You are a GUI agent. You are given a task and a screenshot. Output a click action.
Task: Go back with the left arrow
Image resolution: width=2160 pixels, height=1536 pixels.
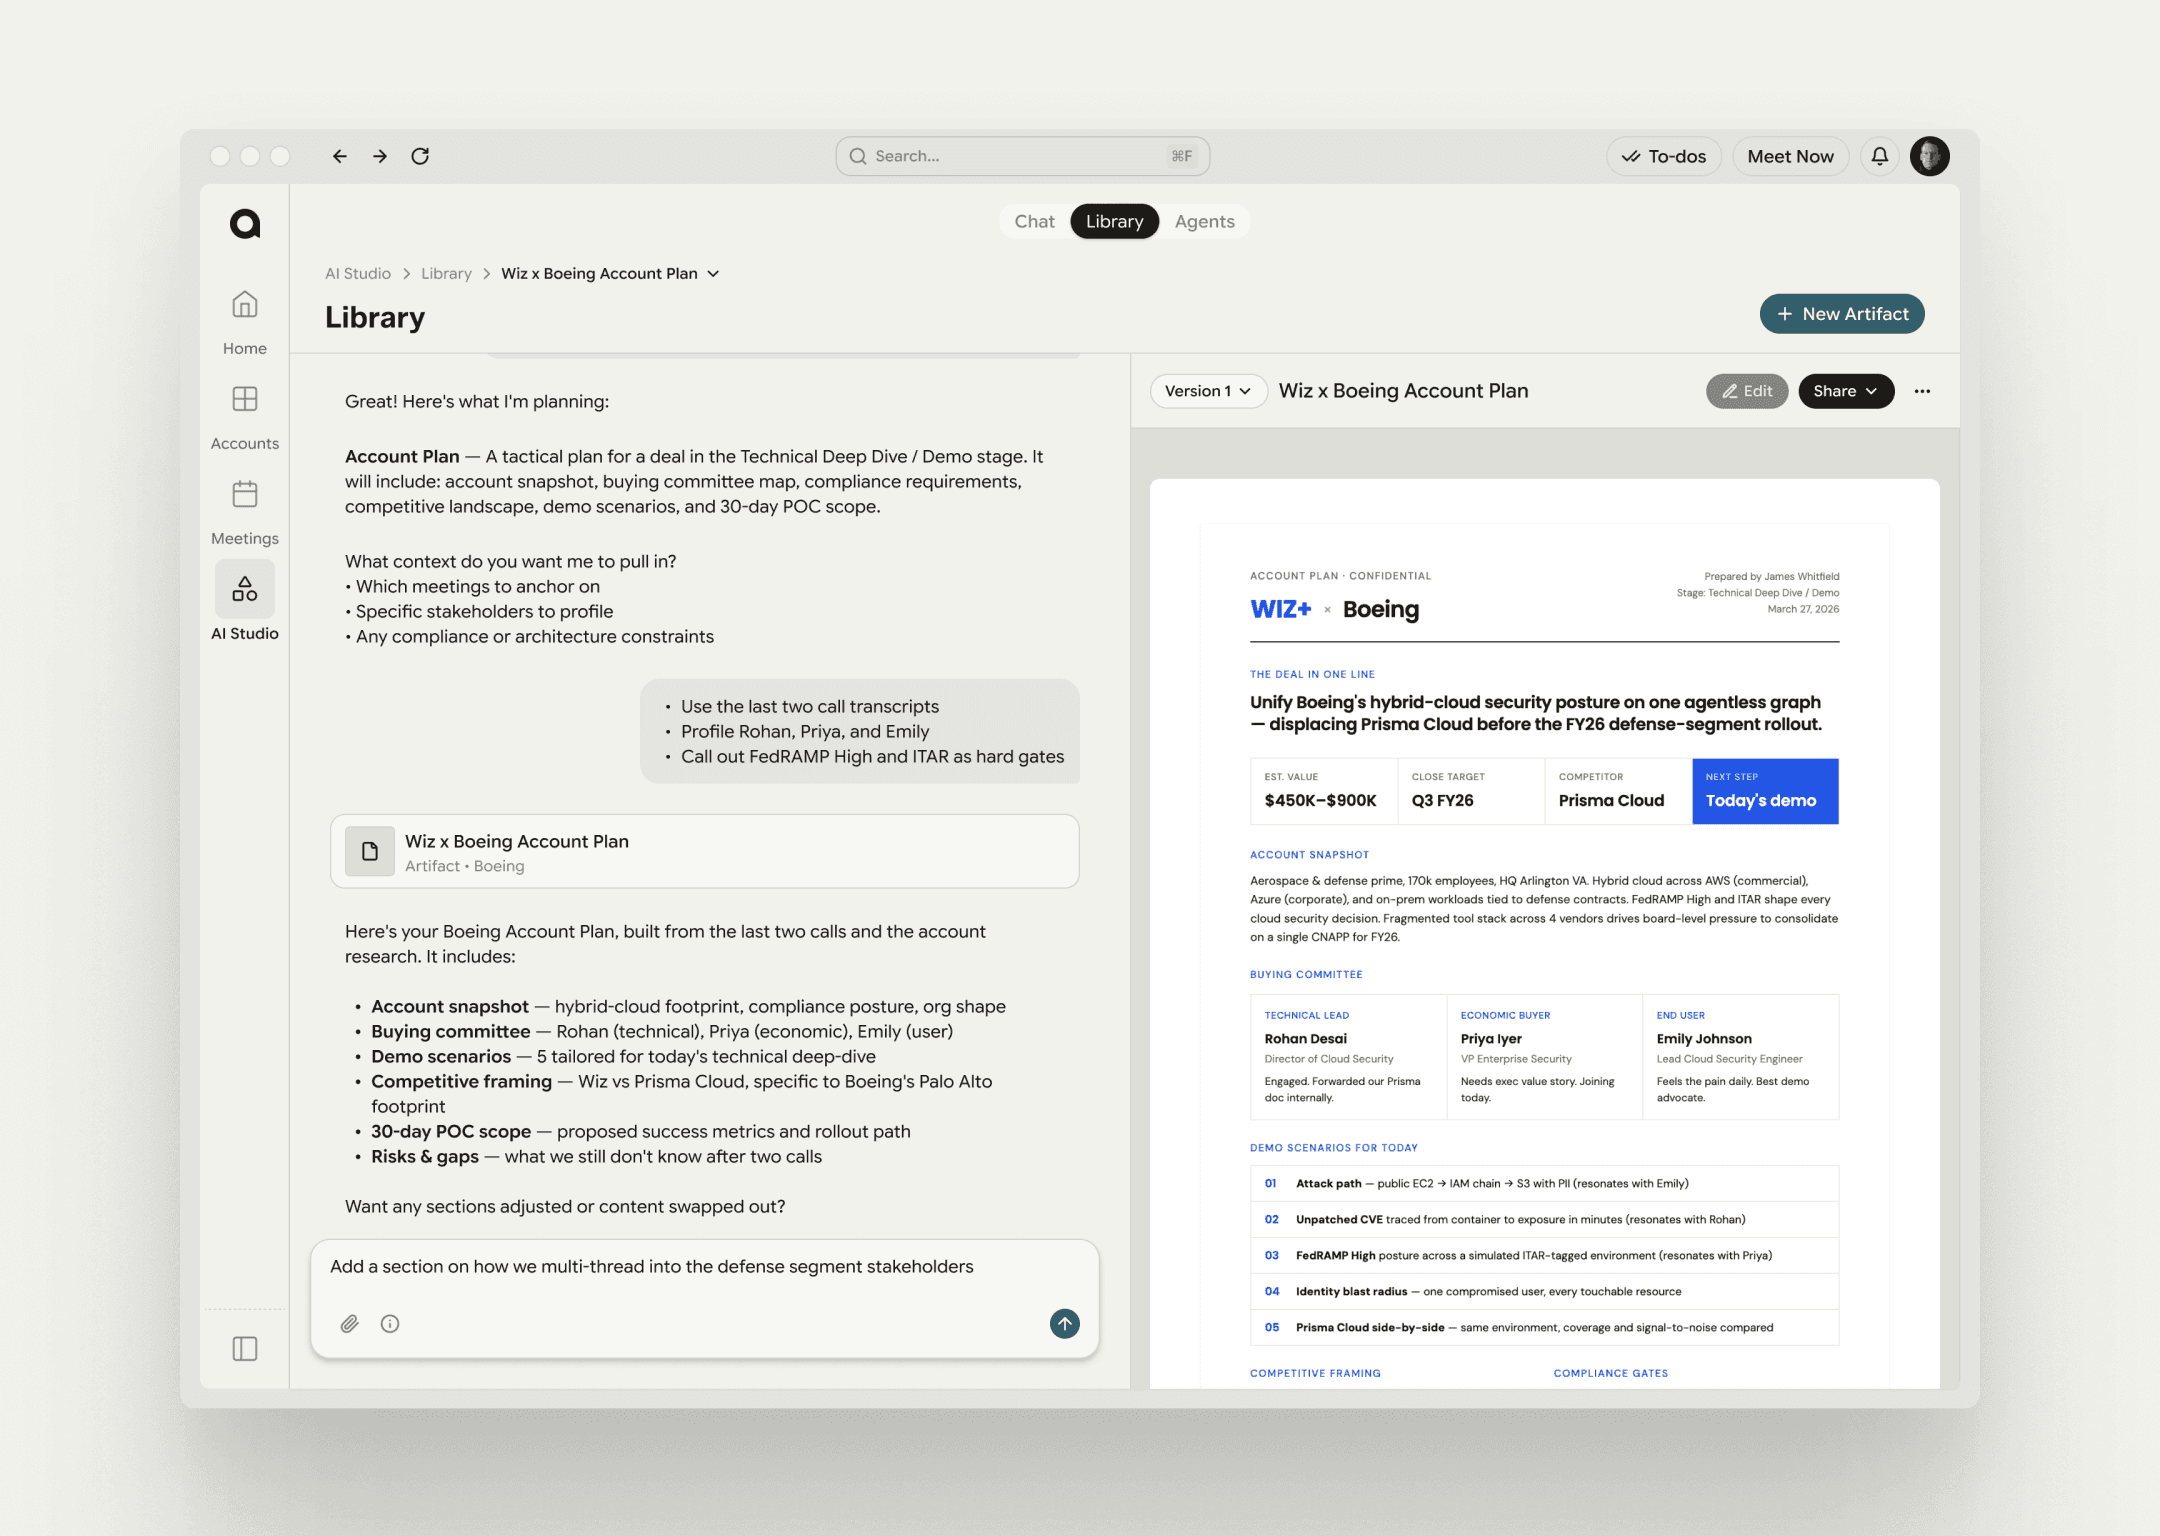pyautogui.click(x=340, y=156)
